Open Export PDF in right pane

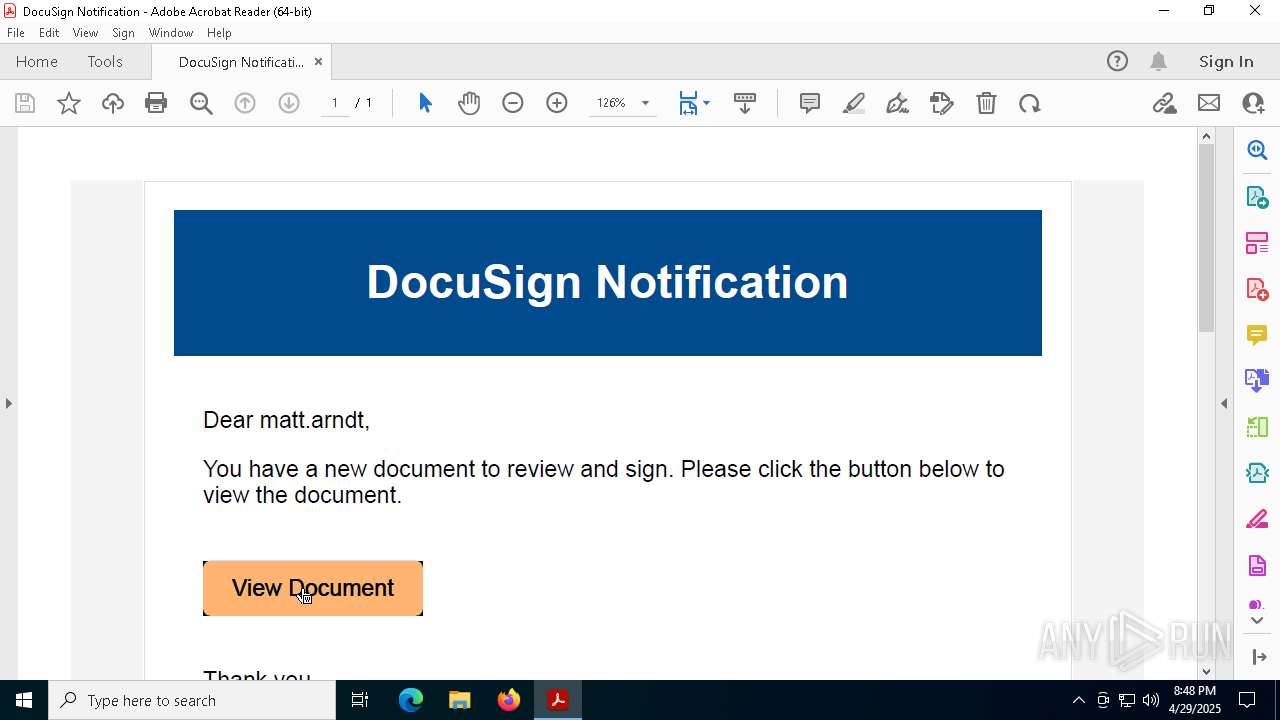(x=1257, y=197)
